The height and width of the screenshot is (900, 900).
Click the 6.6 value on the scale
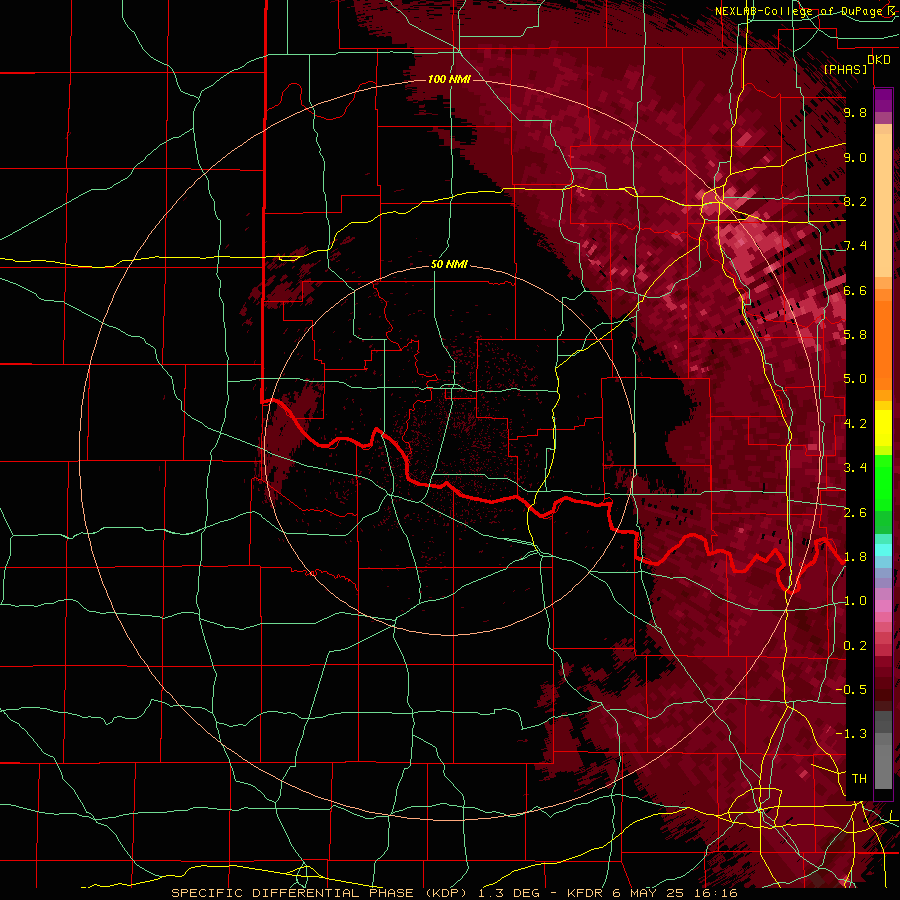click(855, 290)
